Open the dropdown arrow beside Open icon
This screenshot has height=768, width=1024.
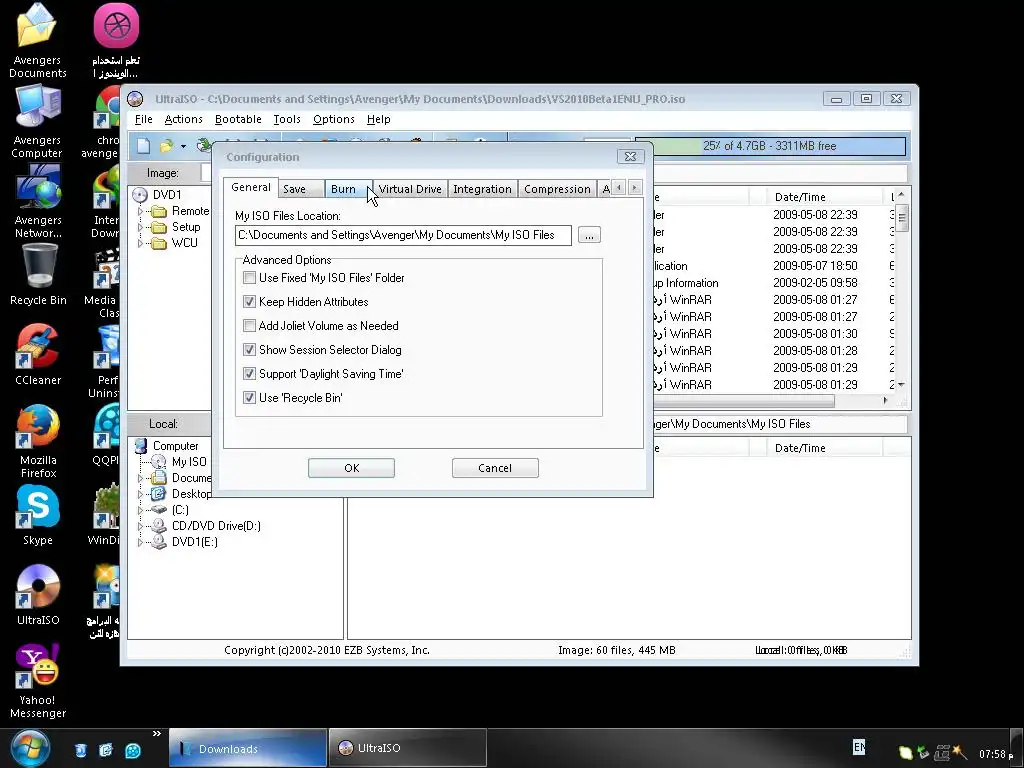click(x=184, y=146)
